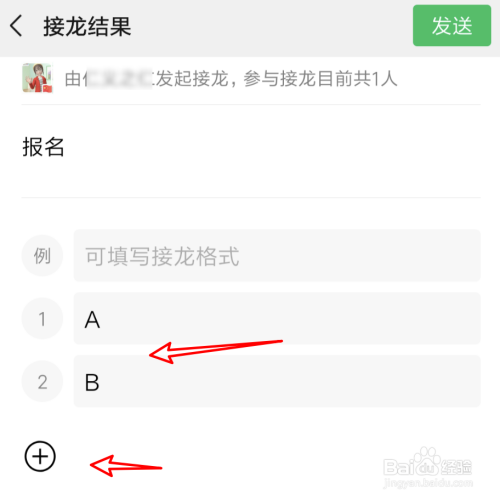Click the Bai text of Baidu logo
Image resolution: width=500 pixels, height=500 pixels.
pos(397,467)
